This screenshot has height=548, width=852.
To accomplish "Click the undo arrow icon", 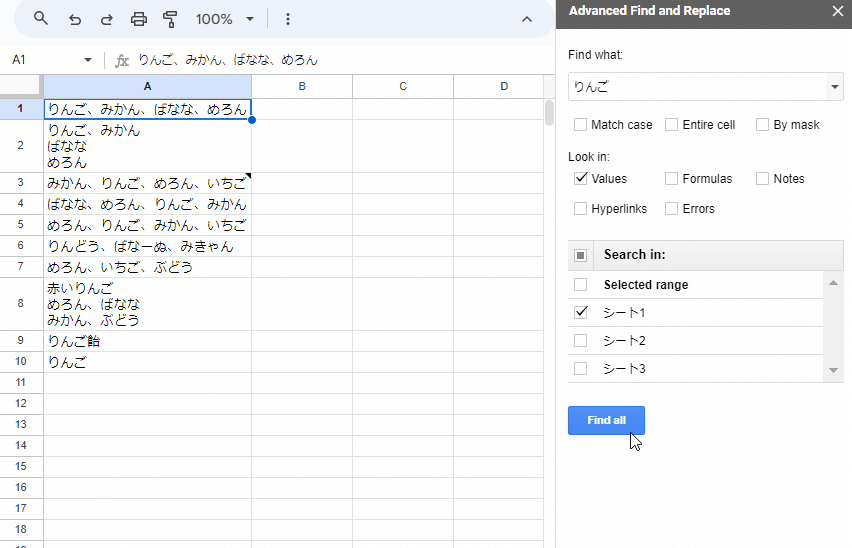I will tap(75, 19).
